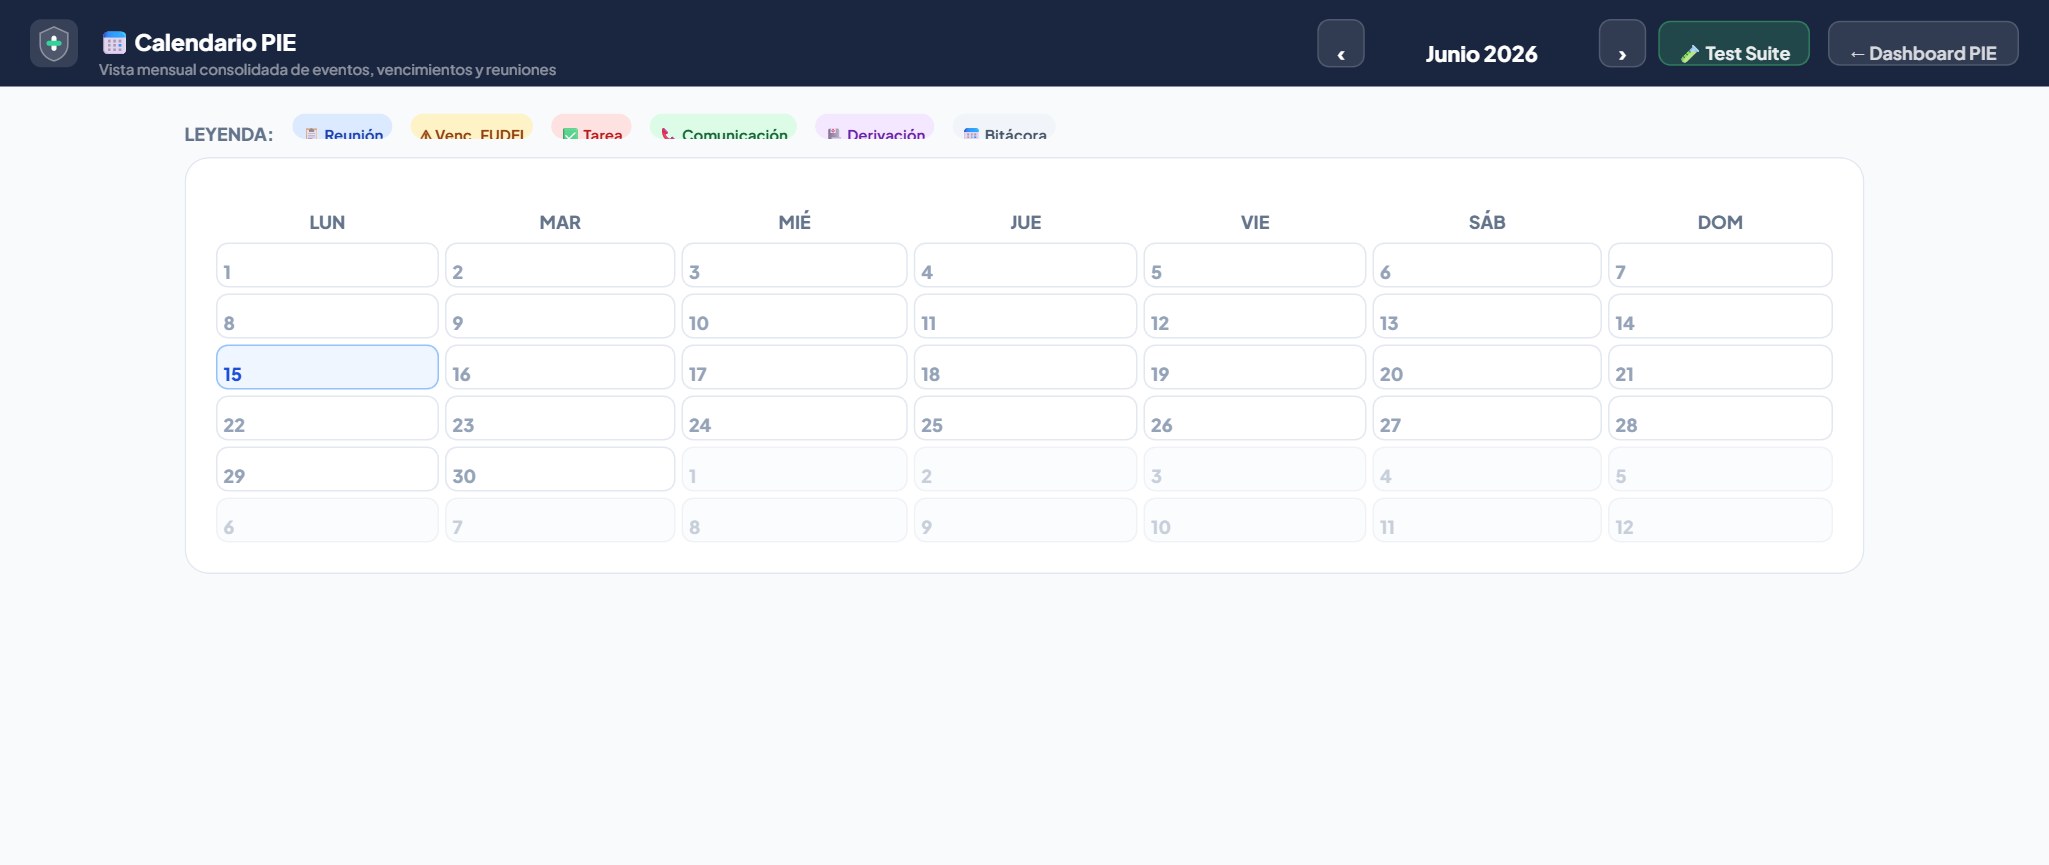The width and height of the screenshot is (2049, 865).
Task: Select June 1 day cell
Action: point(327,265)
